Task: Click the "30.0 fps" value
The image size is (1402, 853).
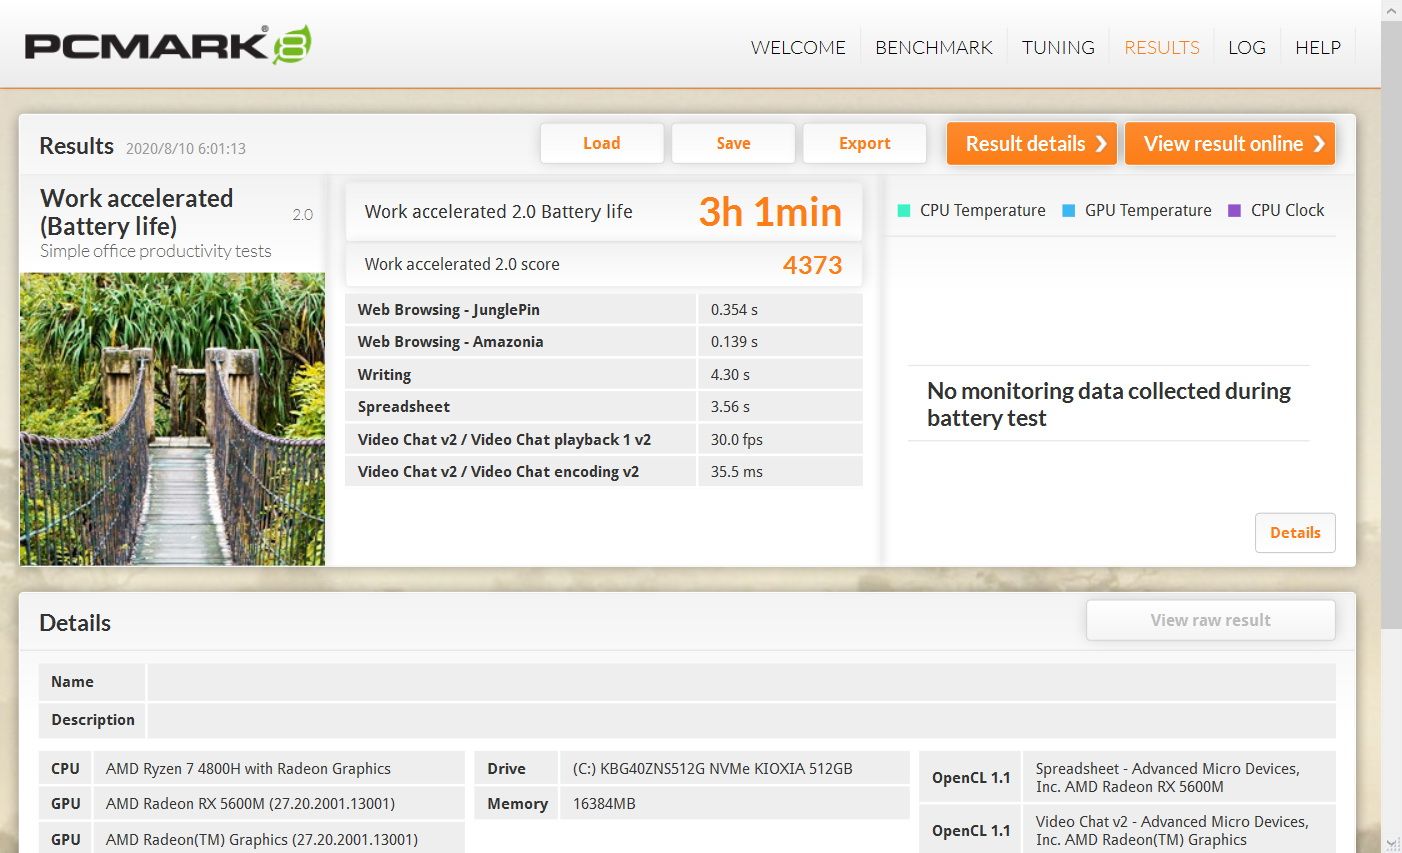Action: point(737,440)
